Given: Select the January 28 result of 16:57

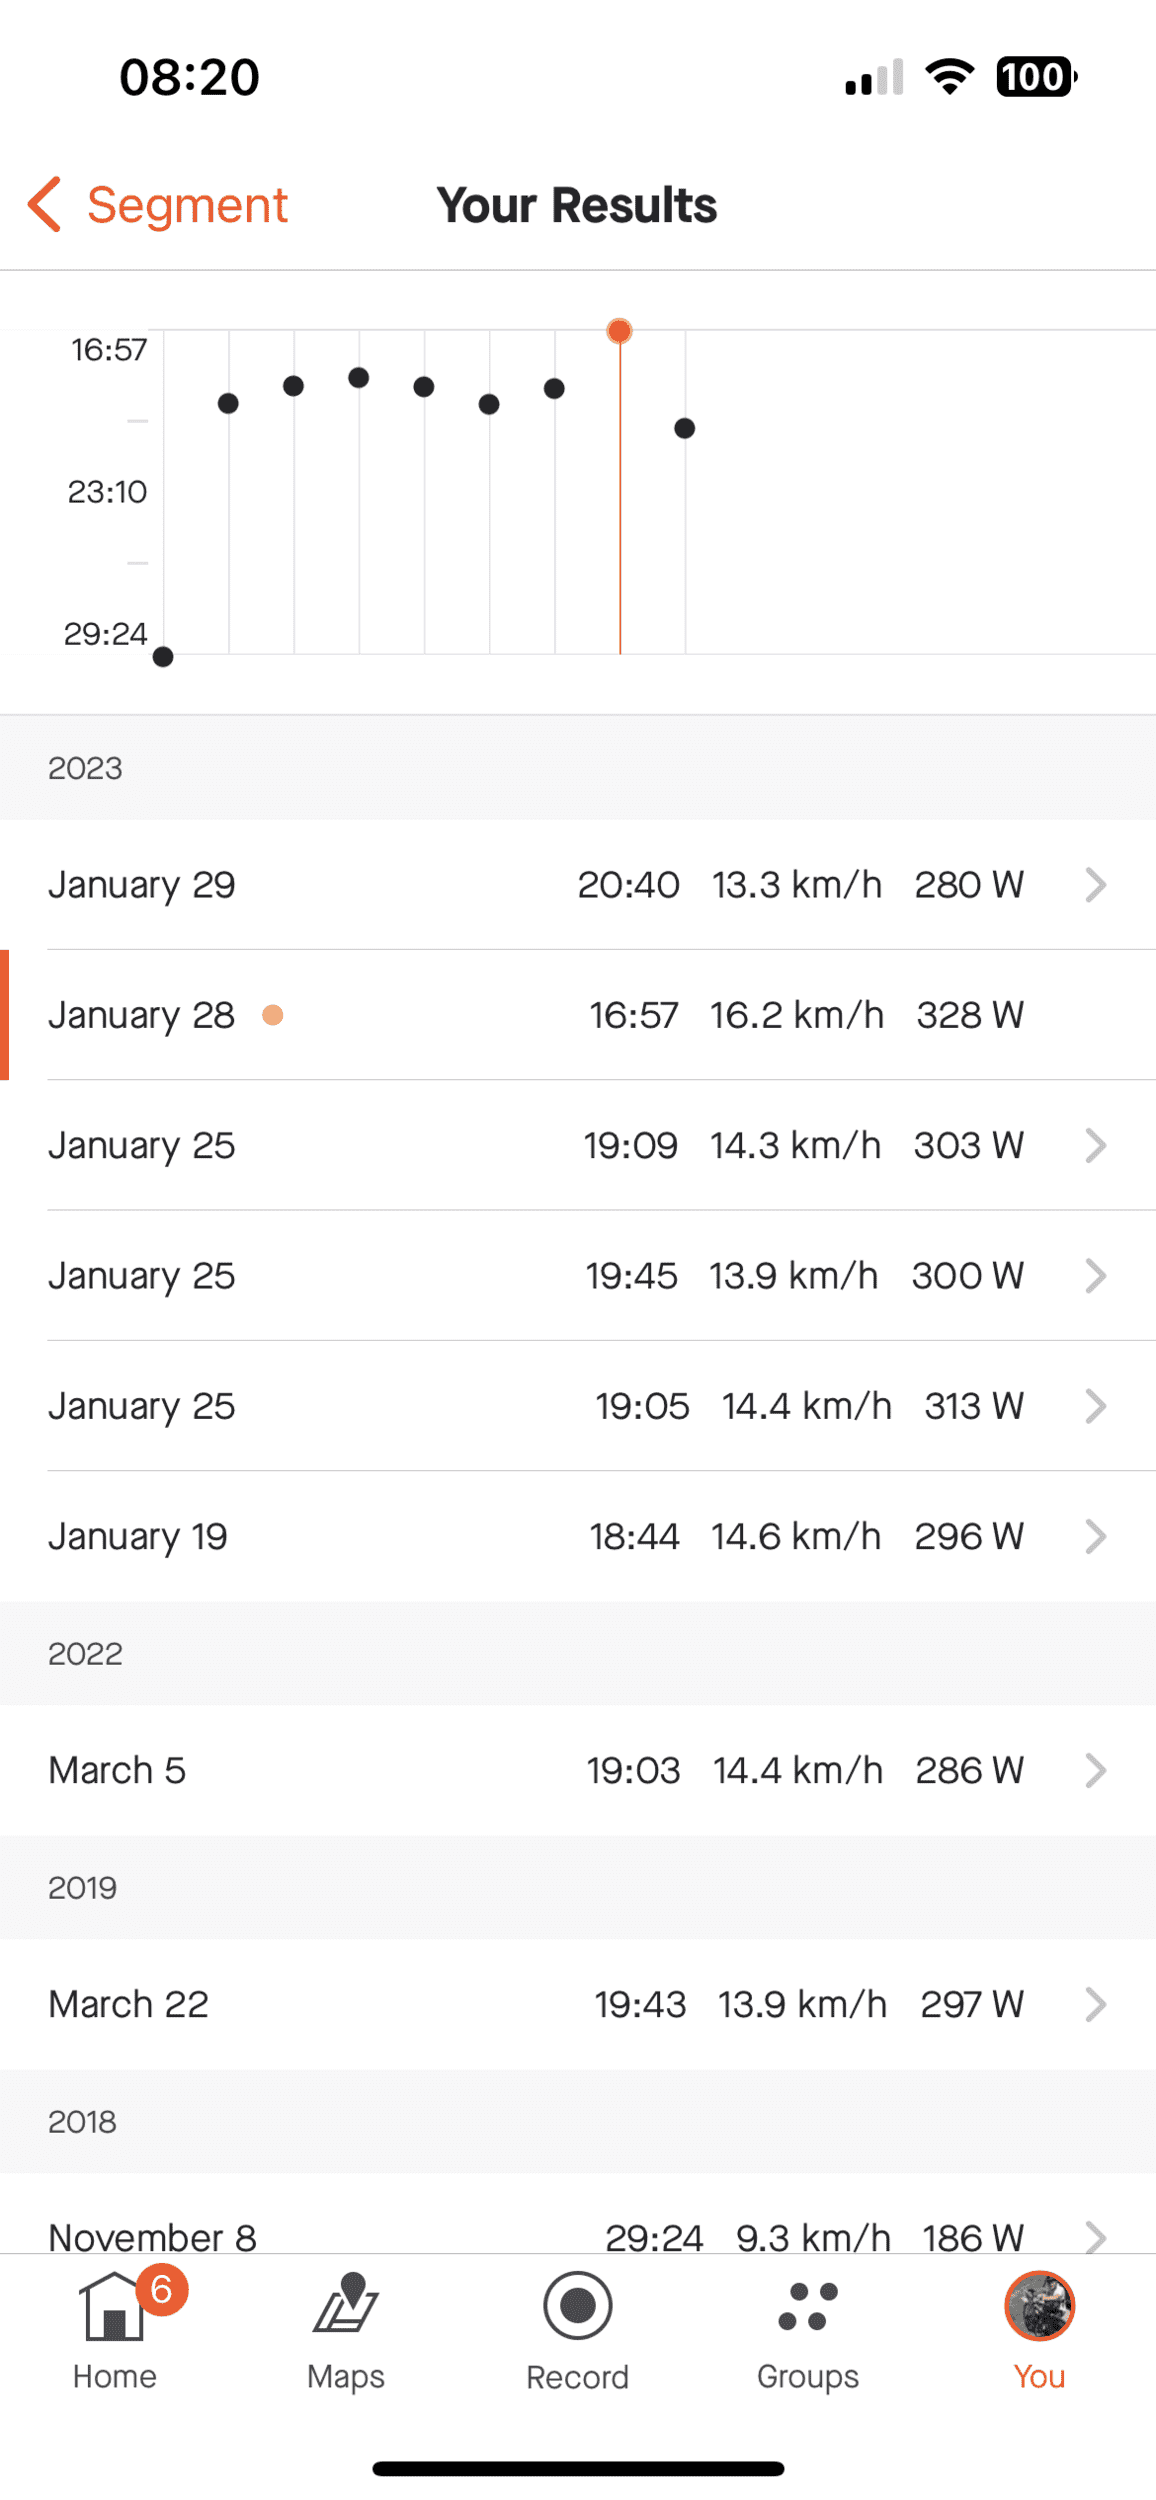Looking at the screenshot, I should 578,1015.
